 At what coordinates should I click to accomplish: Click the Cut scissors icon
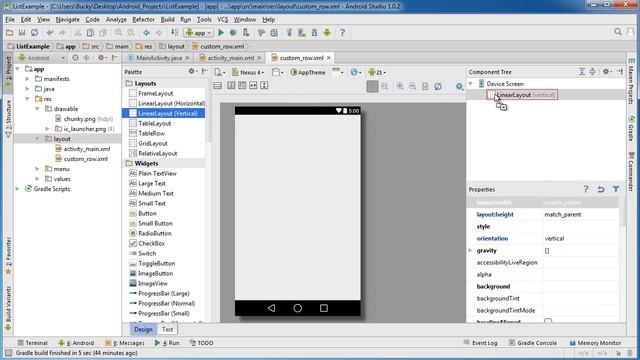tap(78, 33)
